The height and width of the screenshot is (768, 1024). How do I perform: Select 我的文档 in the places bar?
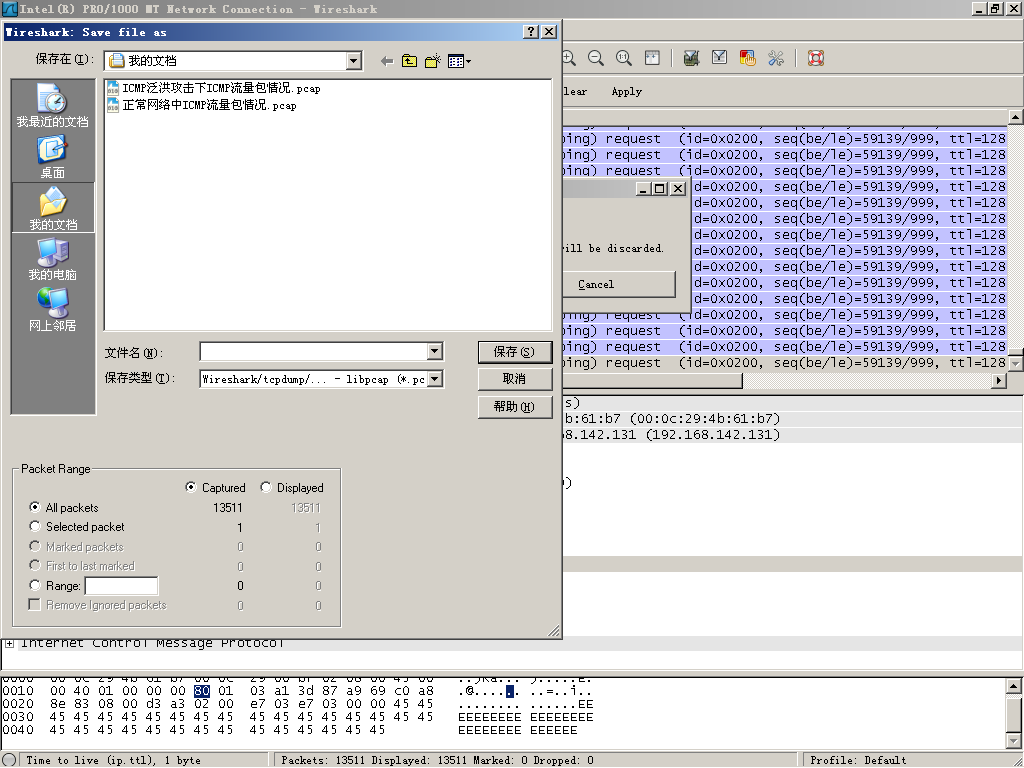[52, 208]
